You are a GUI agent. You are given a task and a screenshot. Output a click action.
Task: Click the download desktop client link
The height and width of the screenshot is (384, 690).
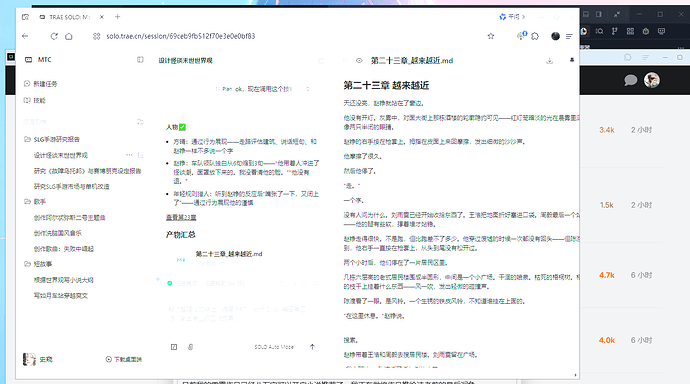[124, 359]
